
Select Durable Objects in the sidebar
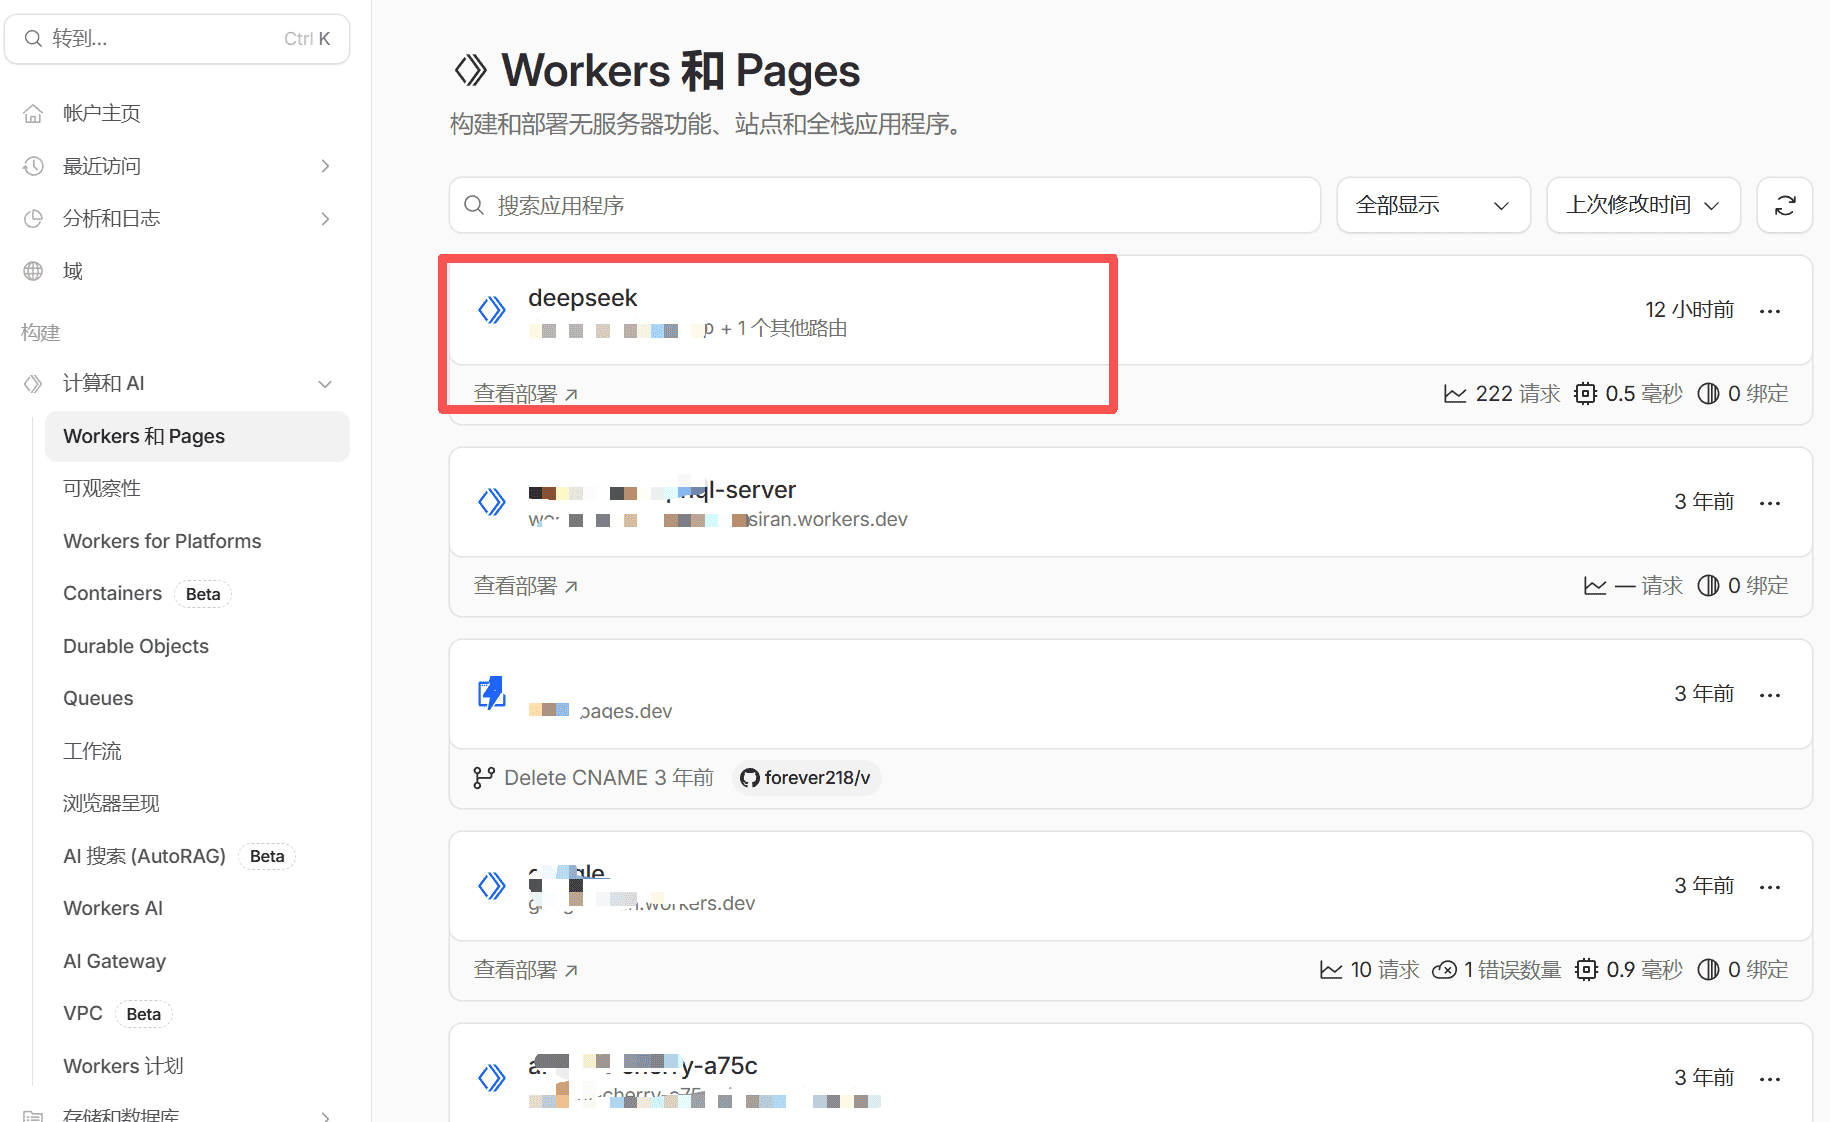point(136,646)
